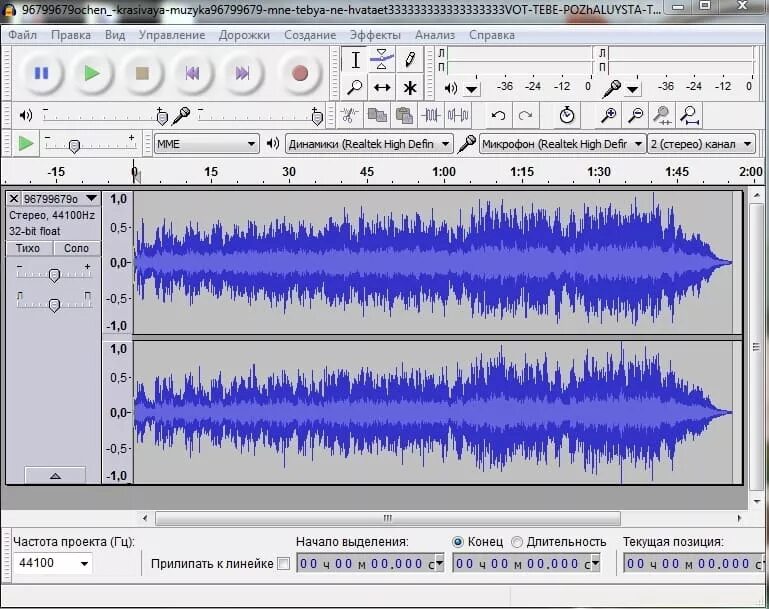Collapse the track with the triangle button
769x609 pixels.
[x=55, y=475]
